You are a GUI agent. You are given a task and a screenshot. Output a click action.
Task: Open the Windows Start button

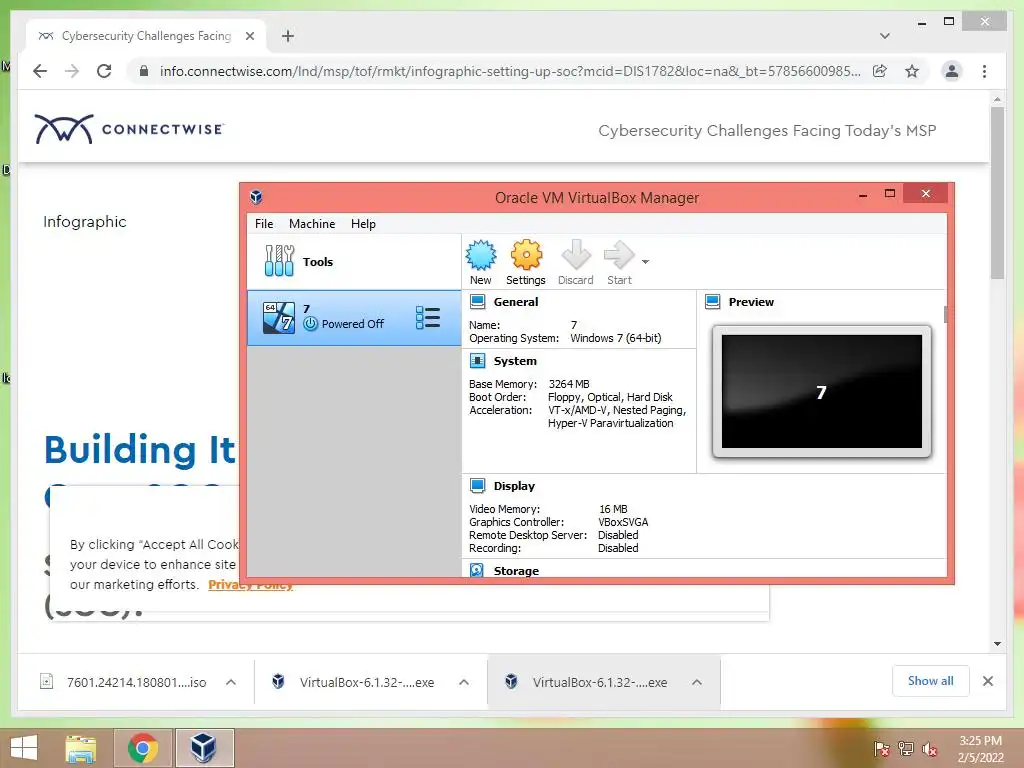point(24,748)
